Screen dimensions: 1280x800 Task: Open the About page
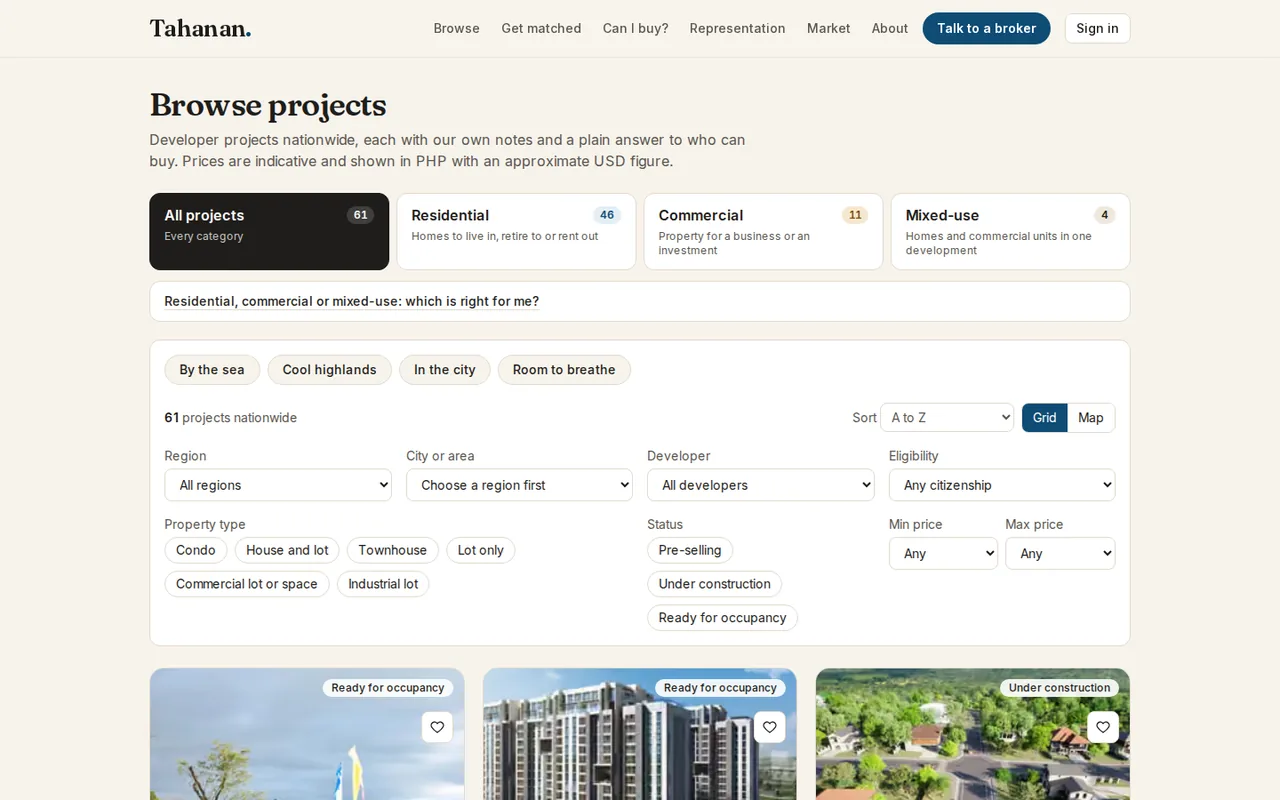[890, 28]
